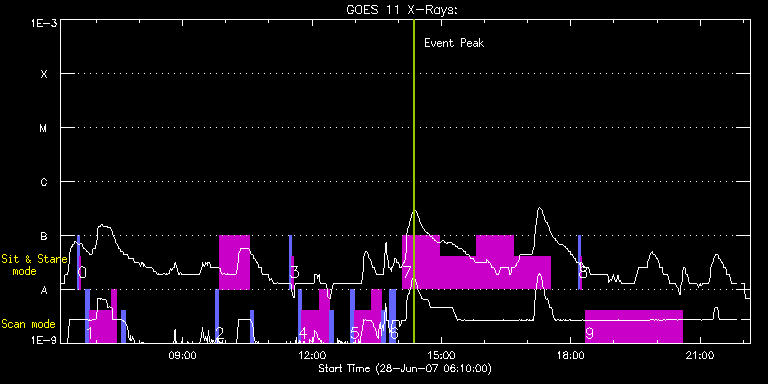The width and height of the screenshot is (768, 384).
Task: Click the 'Event Peak' label
Action: point(454,43)
